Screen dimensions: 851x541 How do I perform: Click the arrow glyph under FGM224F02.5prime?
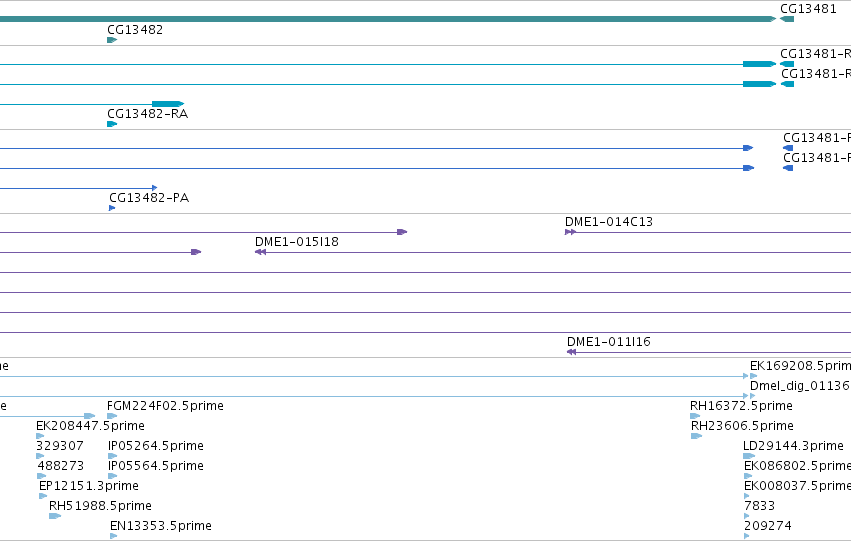click(112, 416)
